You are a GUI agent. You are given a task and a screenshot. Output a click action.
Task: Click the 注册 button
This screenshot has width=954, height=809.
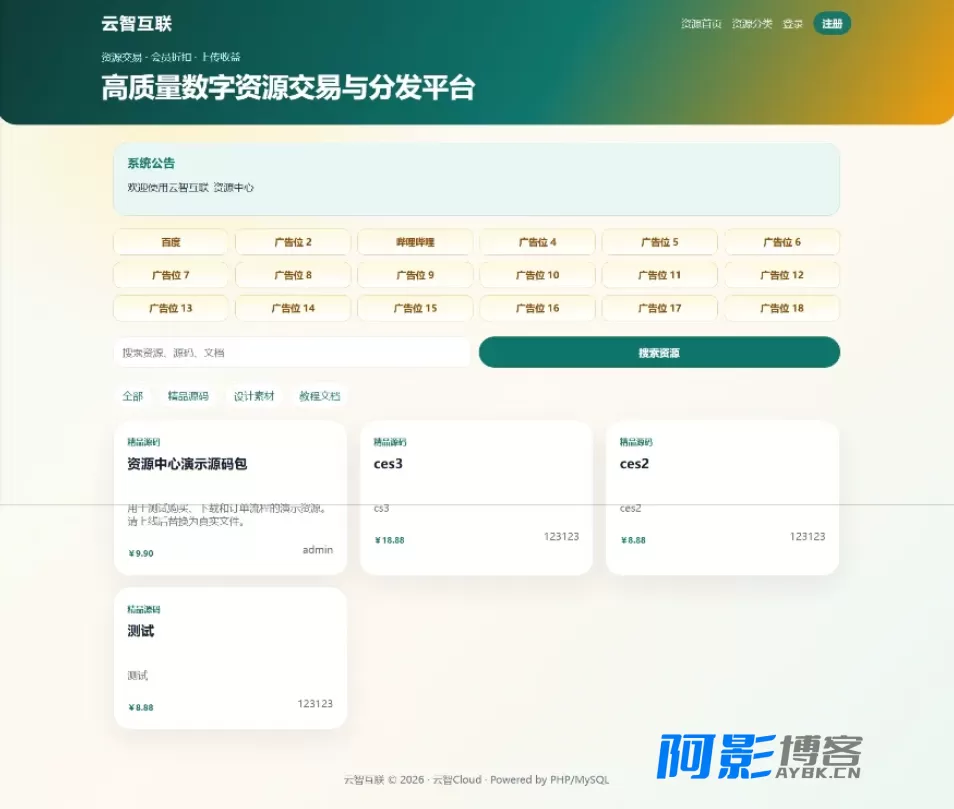click(832, 24)
